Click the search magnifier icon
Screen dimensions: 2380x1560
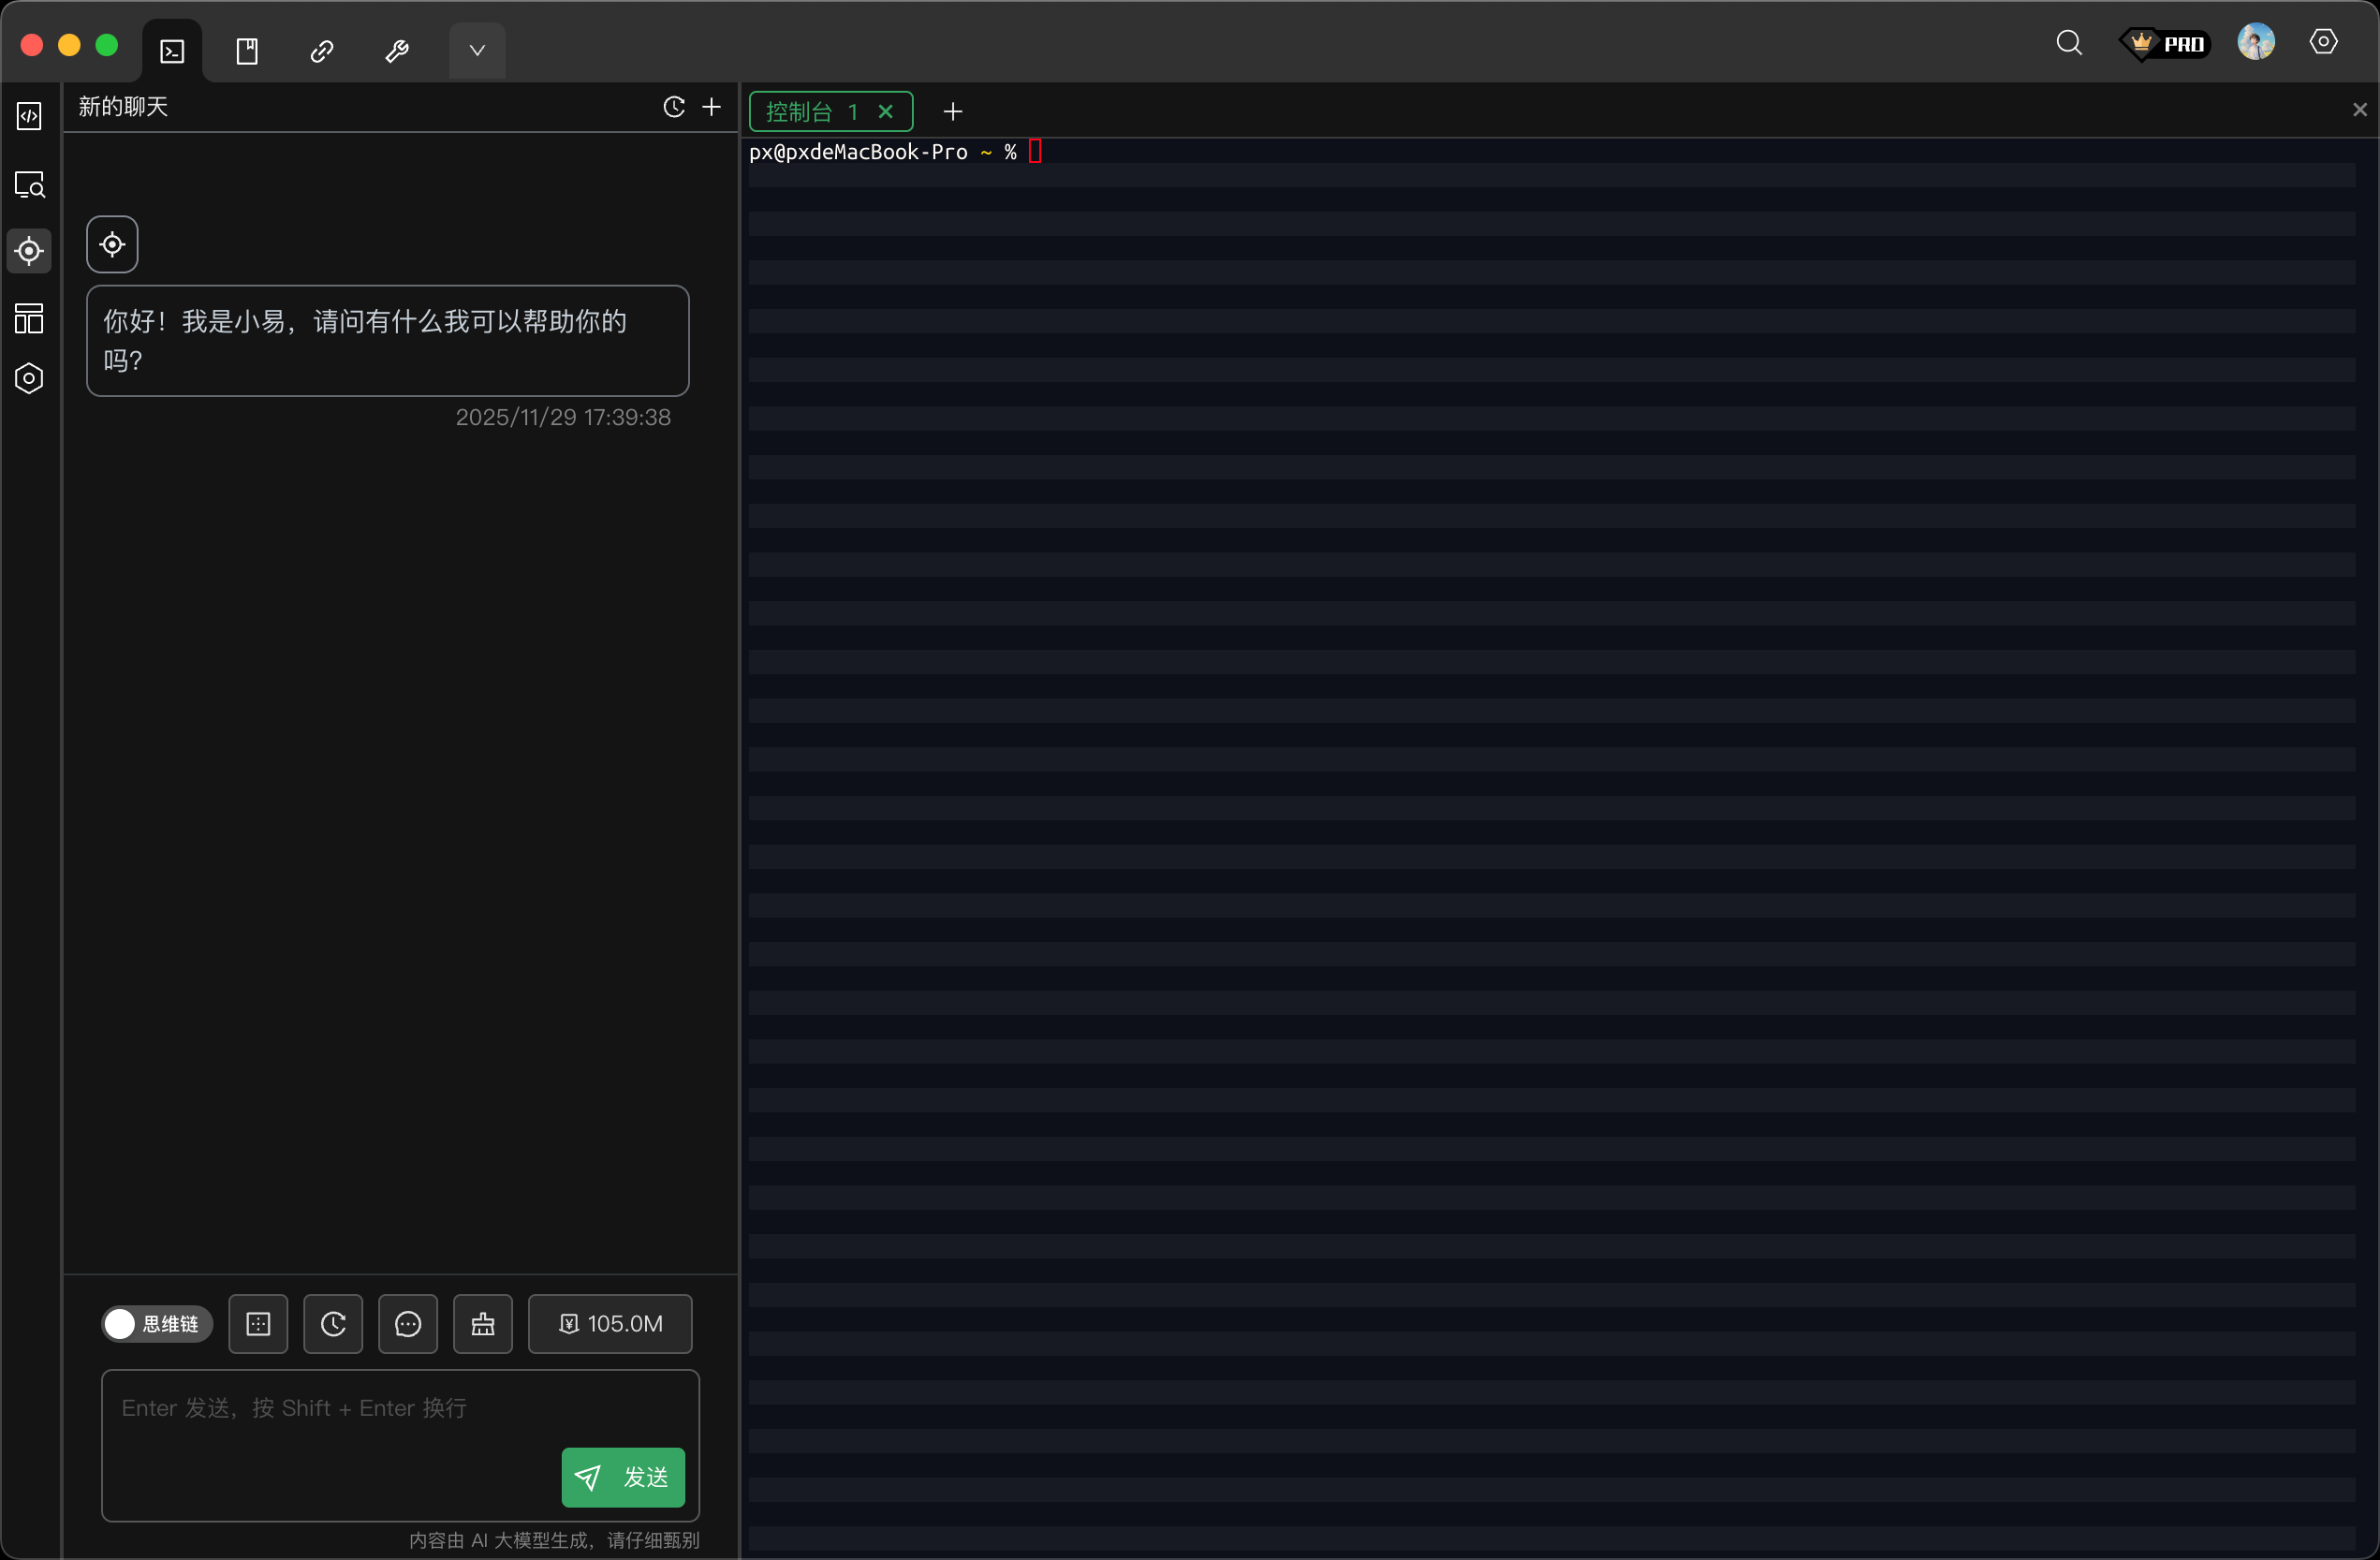pos(2069,43)
